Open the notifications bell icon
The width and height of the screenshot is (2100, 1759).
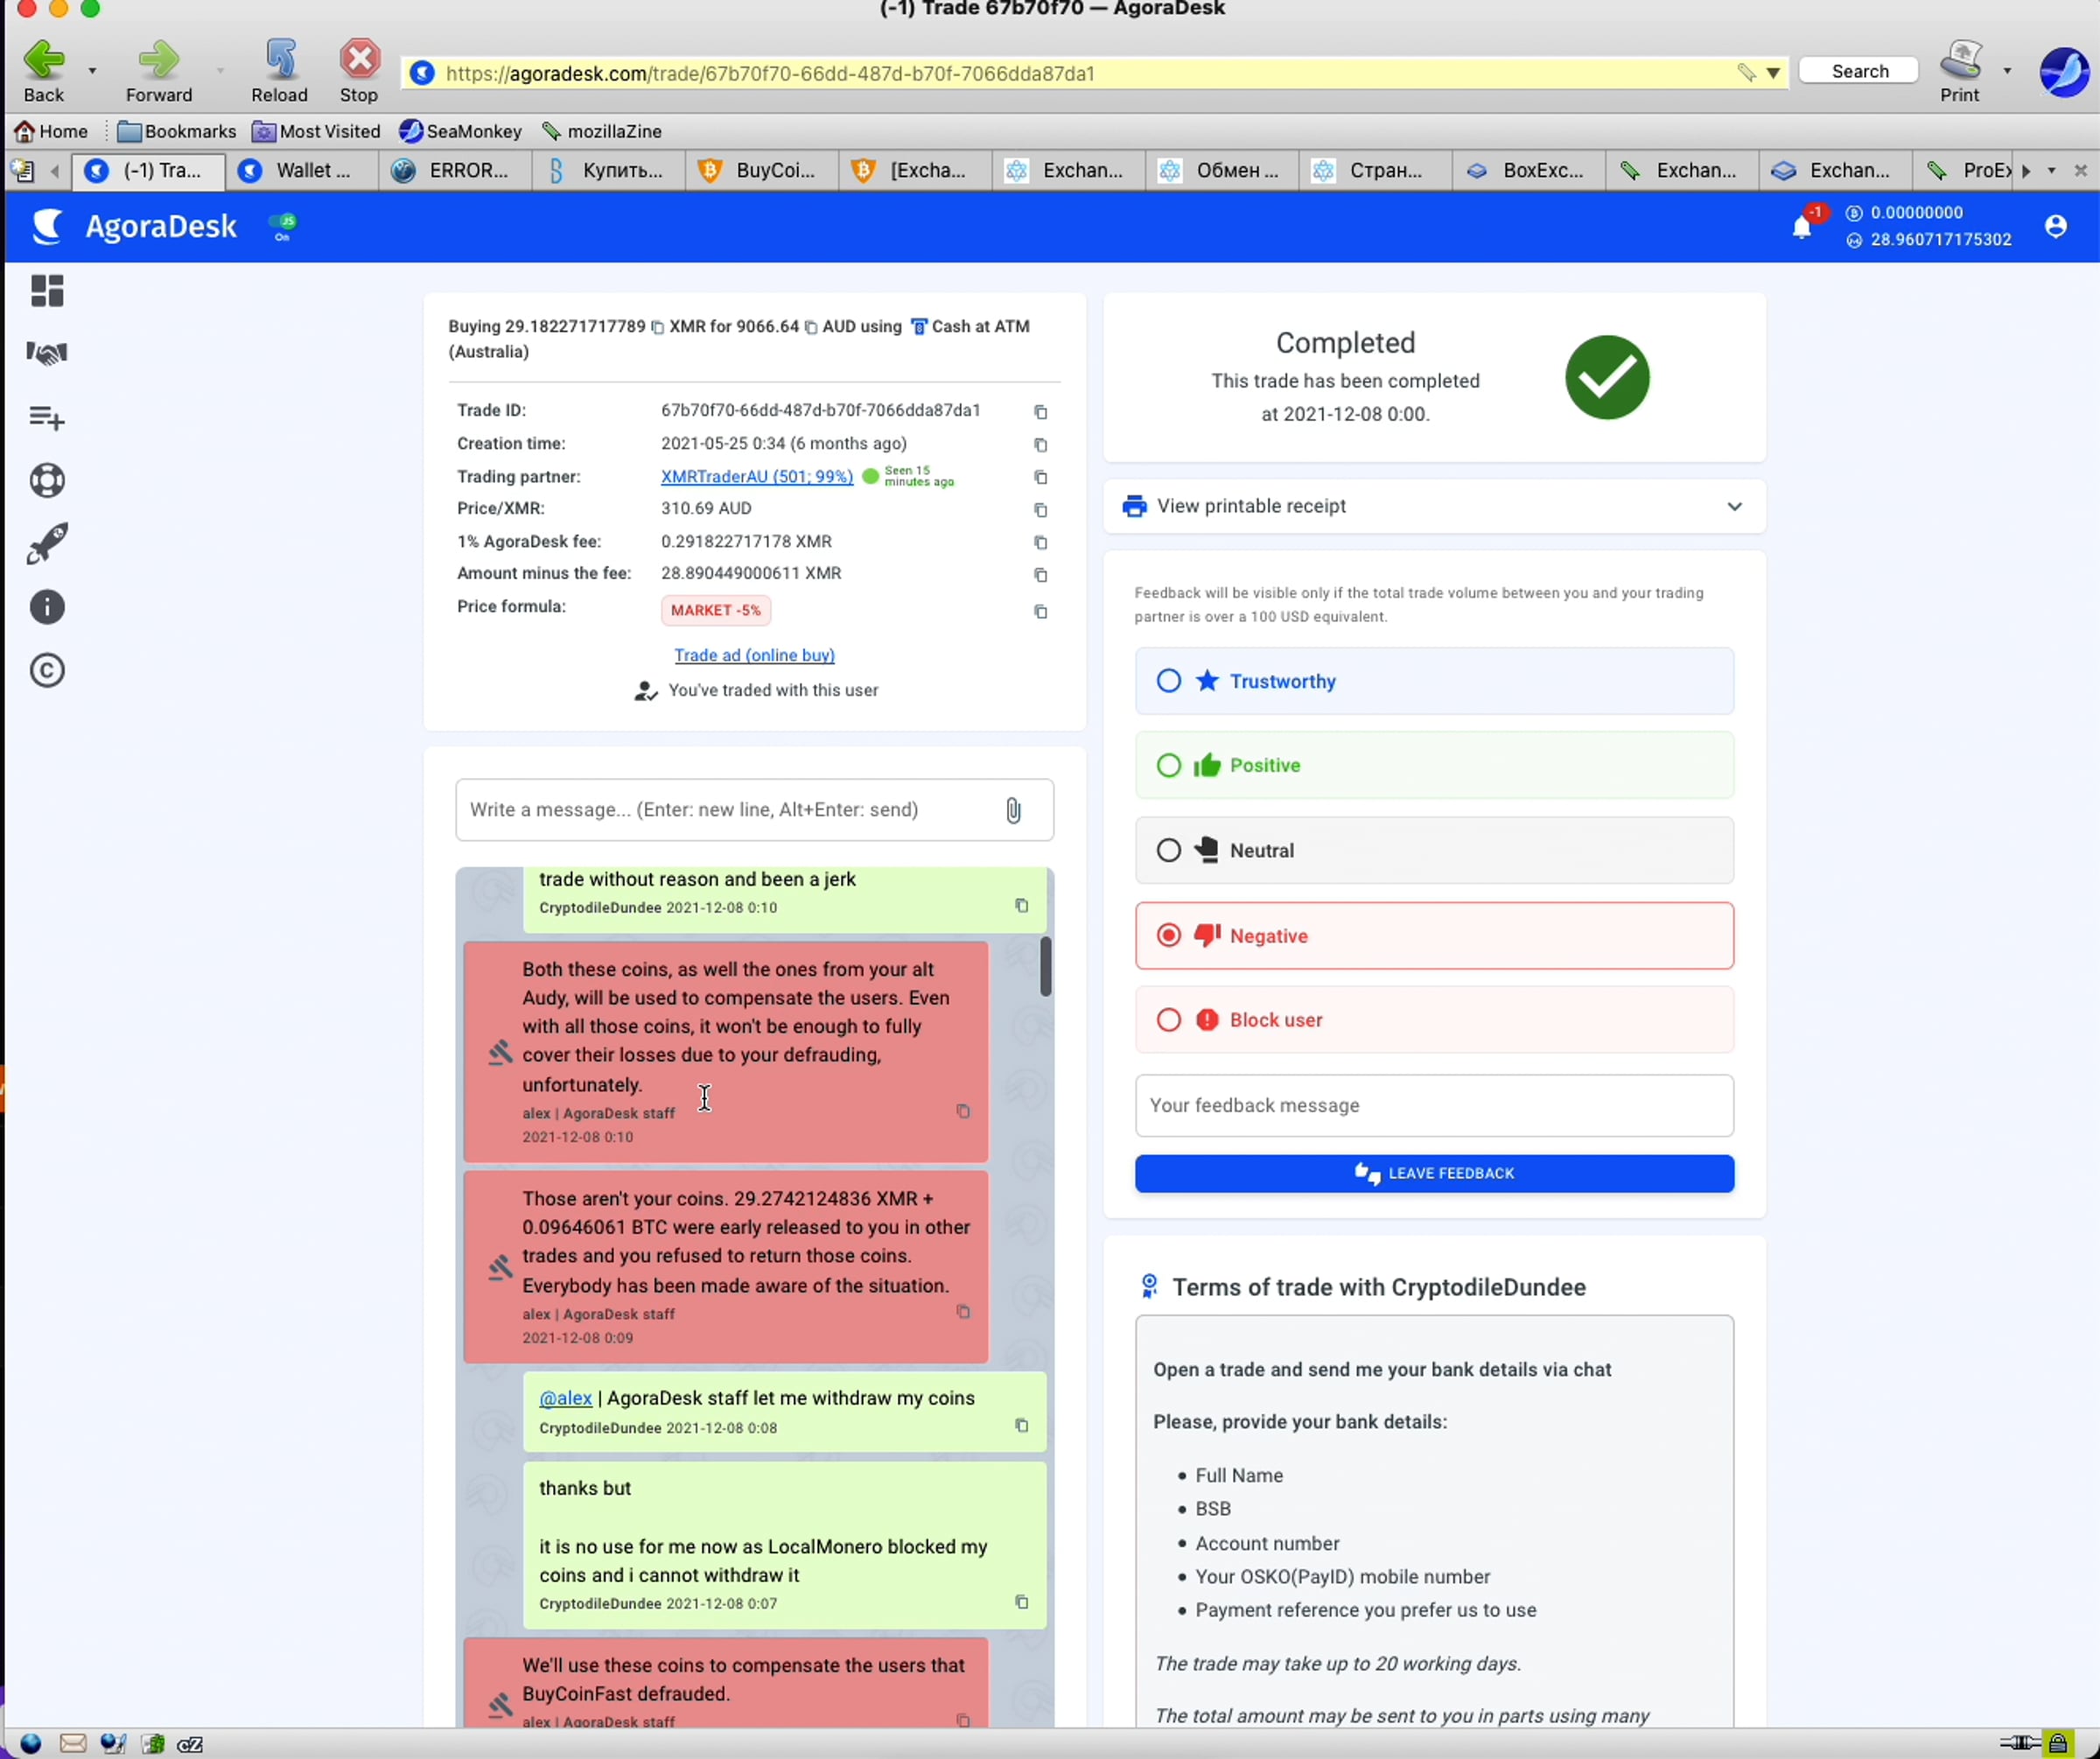click(x=1801, y=227)
